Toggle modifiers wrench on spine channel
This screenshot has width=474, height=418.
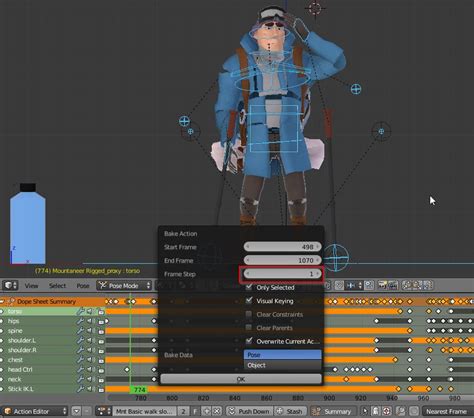pyautogui.click(x=80, y=331)
